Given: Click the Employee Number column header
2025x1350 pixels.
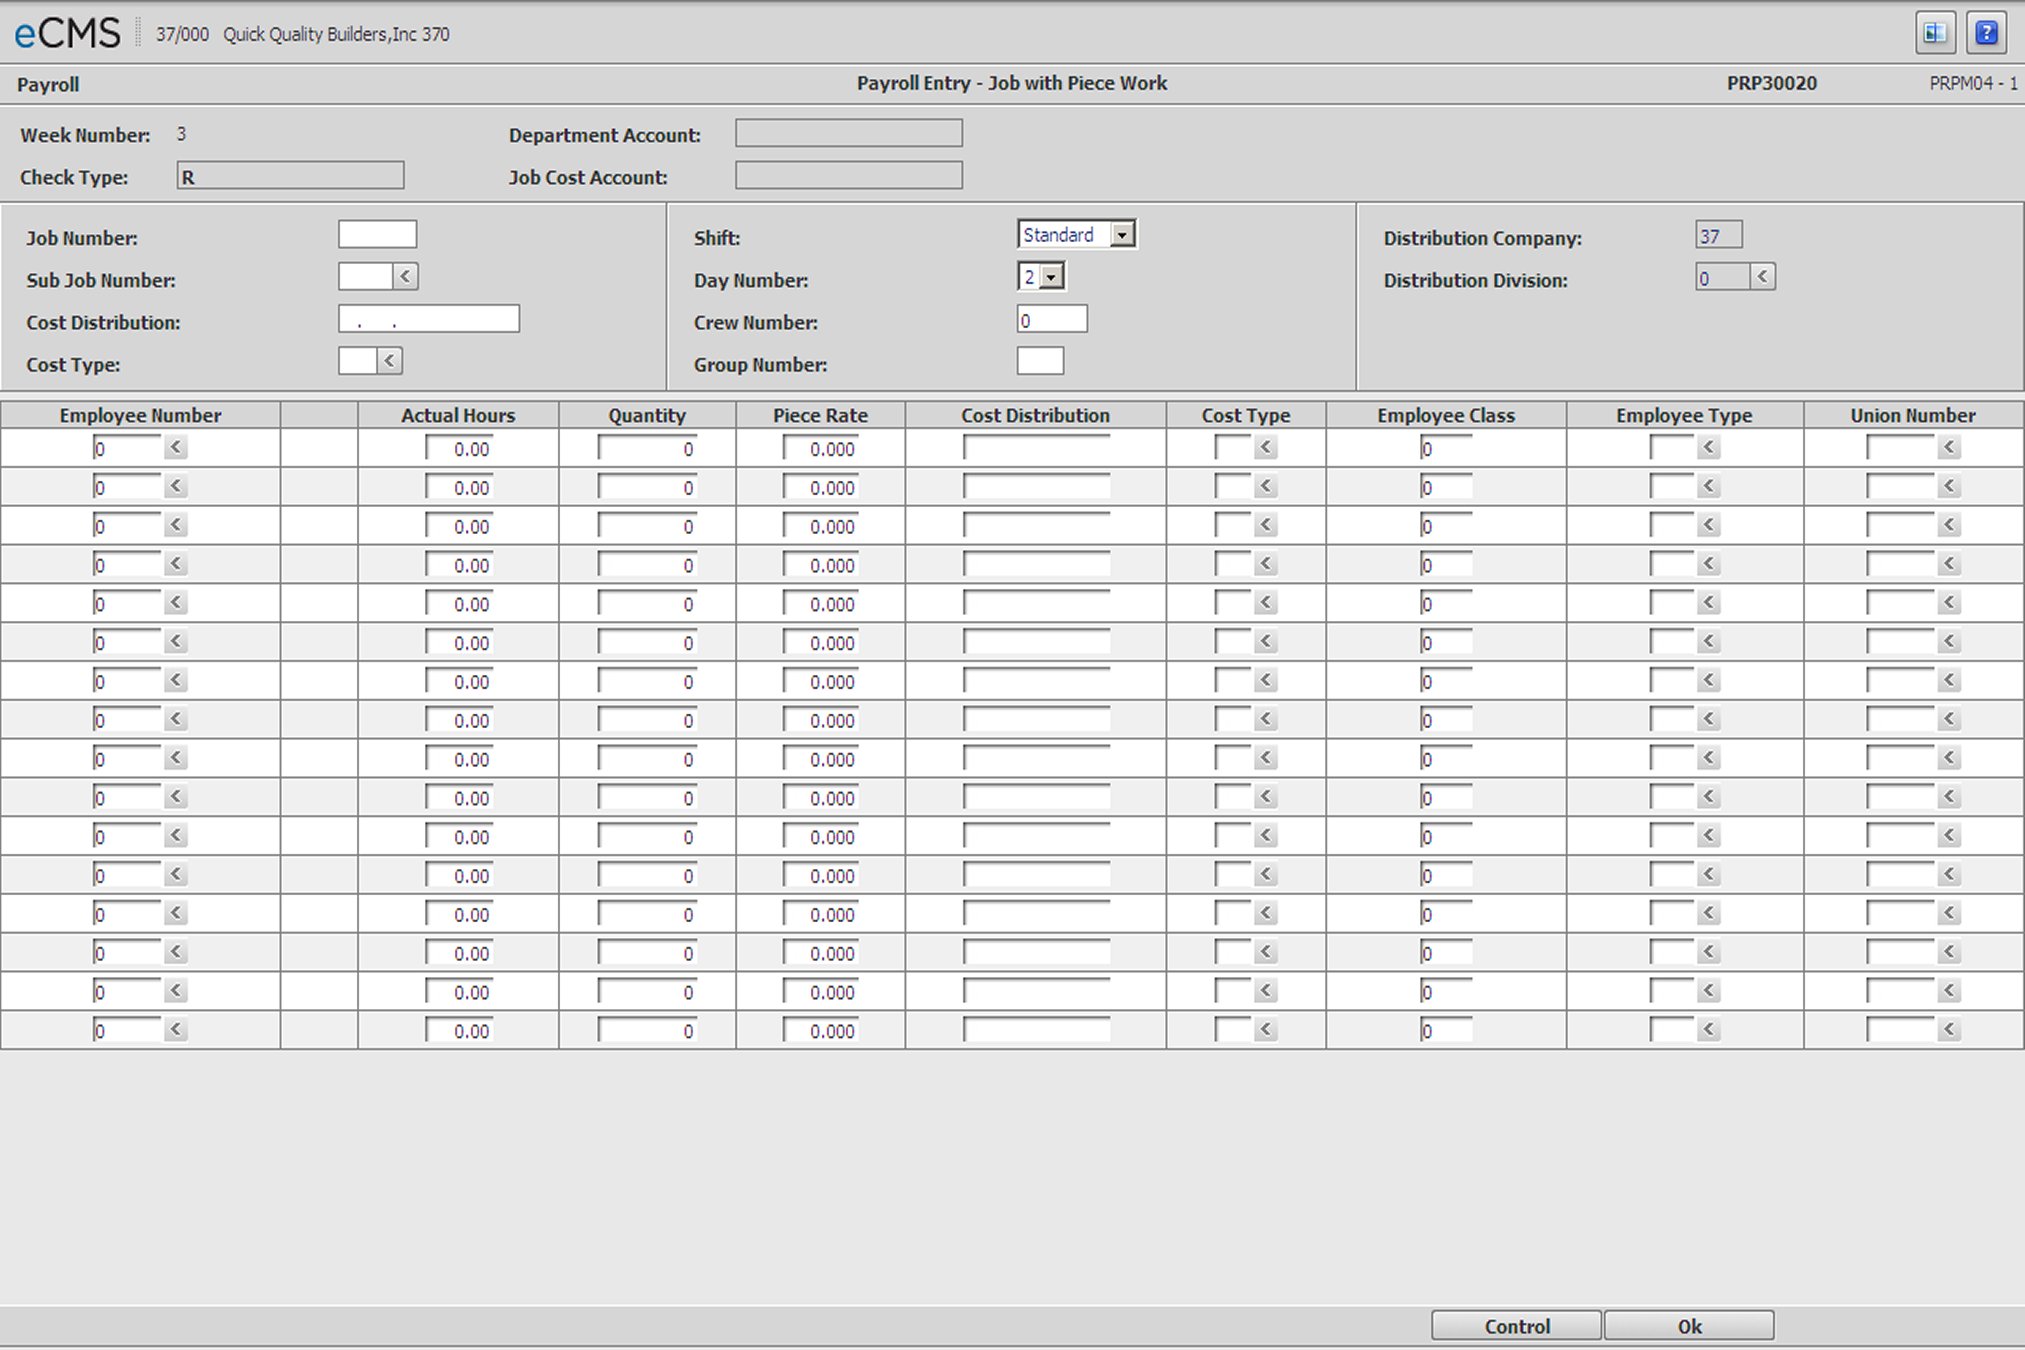Looking at the screenshot, I should (x=140, y=415).
